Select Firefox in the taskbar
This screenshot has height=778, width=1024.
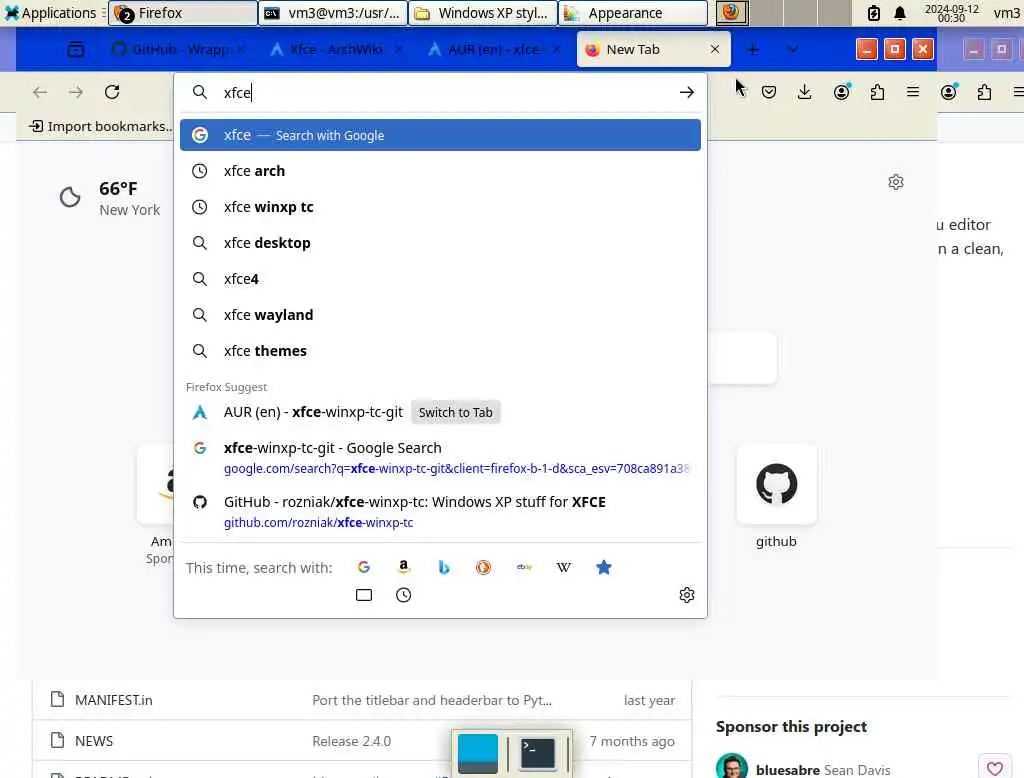183,13
